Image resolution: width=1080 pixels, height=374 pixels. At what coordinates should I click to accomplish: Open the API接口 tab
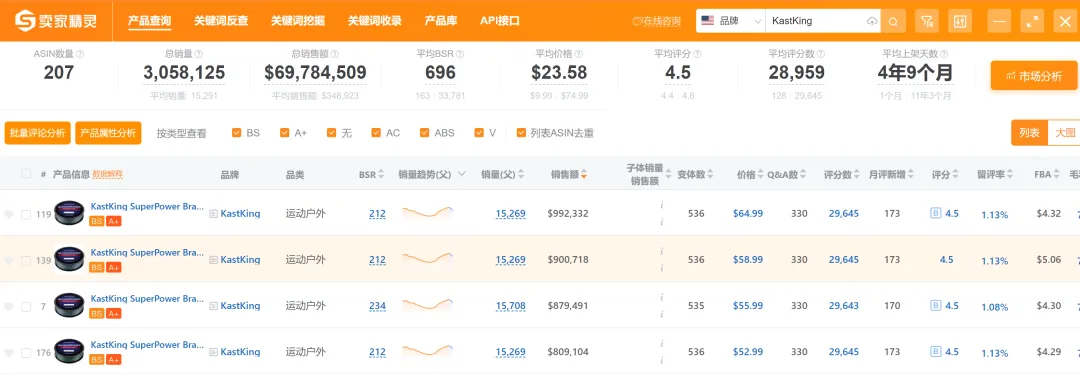tap(500, 21)
